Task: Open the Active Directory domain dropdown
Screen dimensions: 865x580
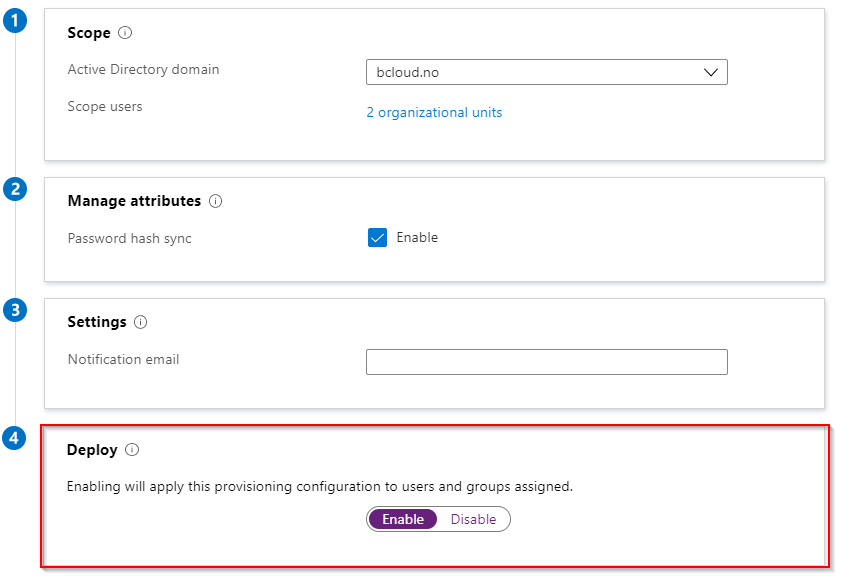Action: (546, 73)
